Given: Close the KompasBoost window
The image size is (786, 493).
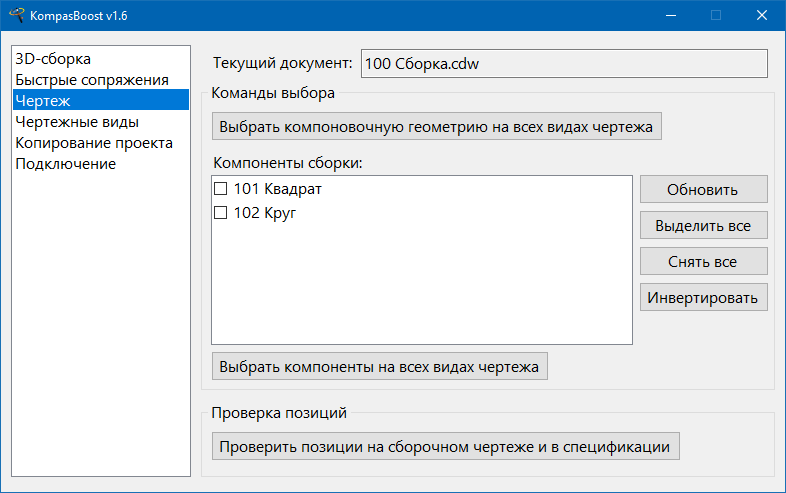Looking at the screenshot, I should pos(762,15).
